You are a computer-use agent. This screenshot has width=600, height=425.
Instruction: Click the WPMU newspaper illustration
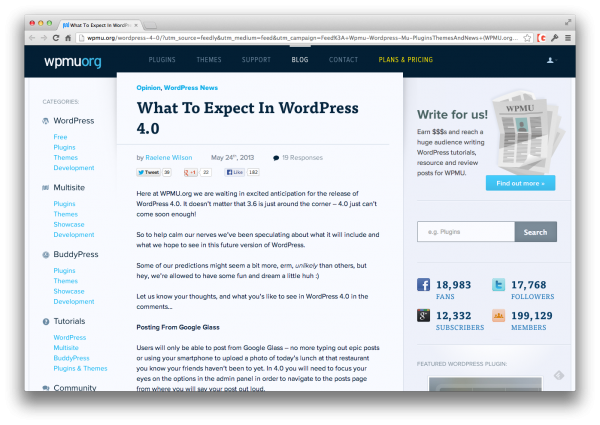click(526, 132)
